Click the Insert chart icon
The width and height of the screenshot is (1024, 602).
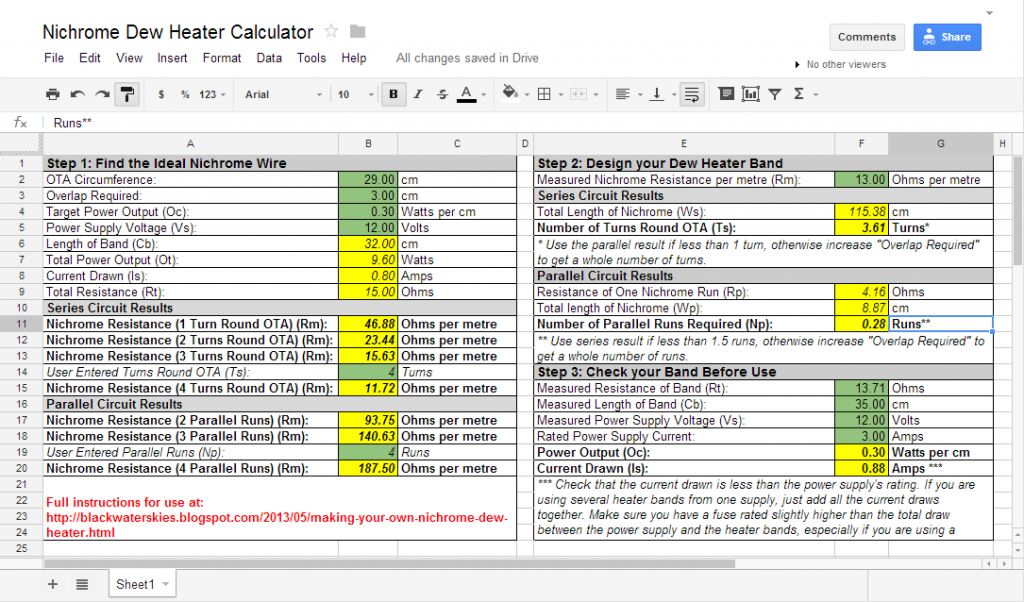tap(751, 95)
